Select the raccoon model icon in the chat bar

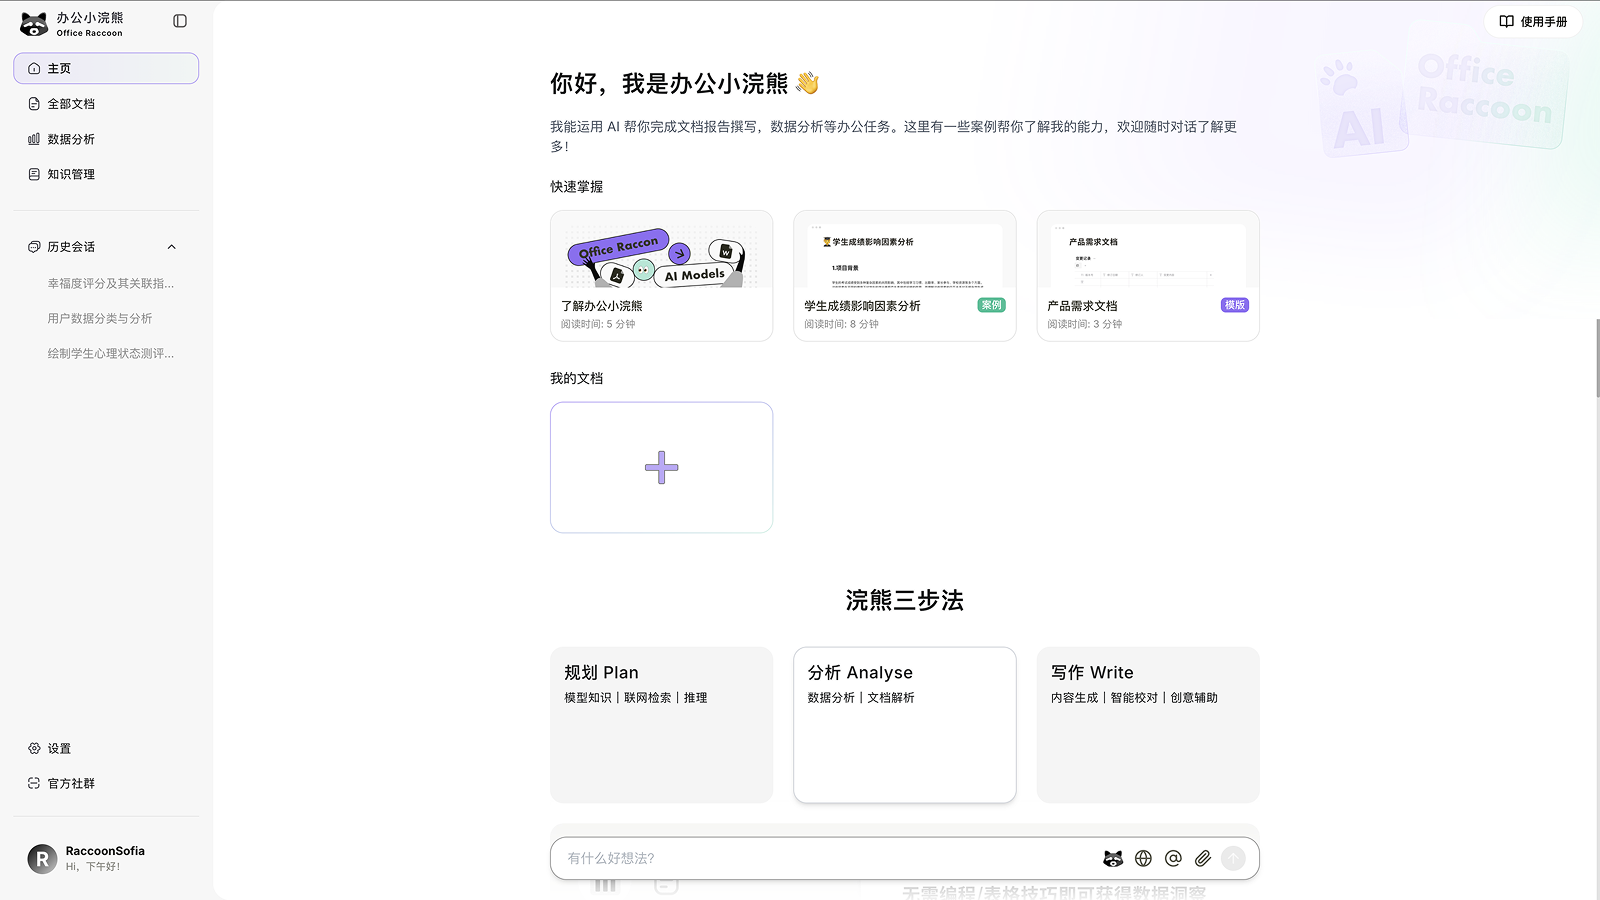point(1112,858)
